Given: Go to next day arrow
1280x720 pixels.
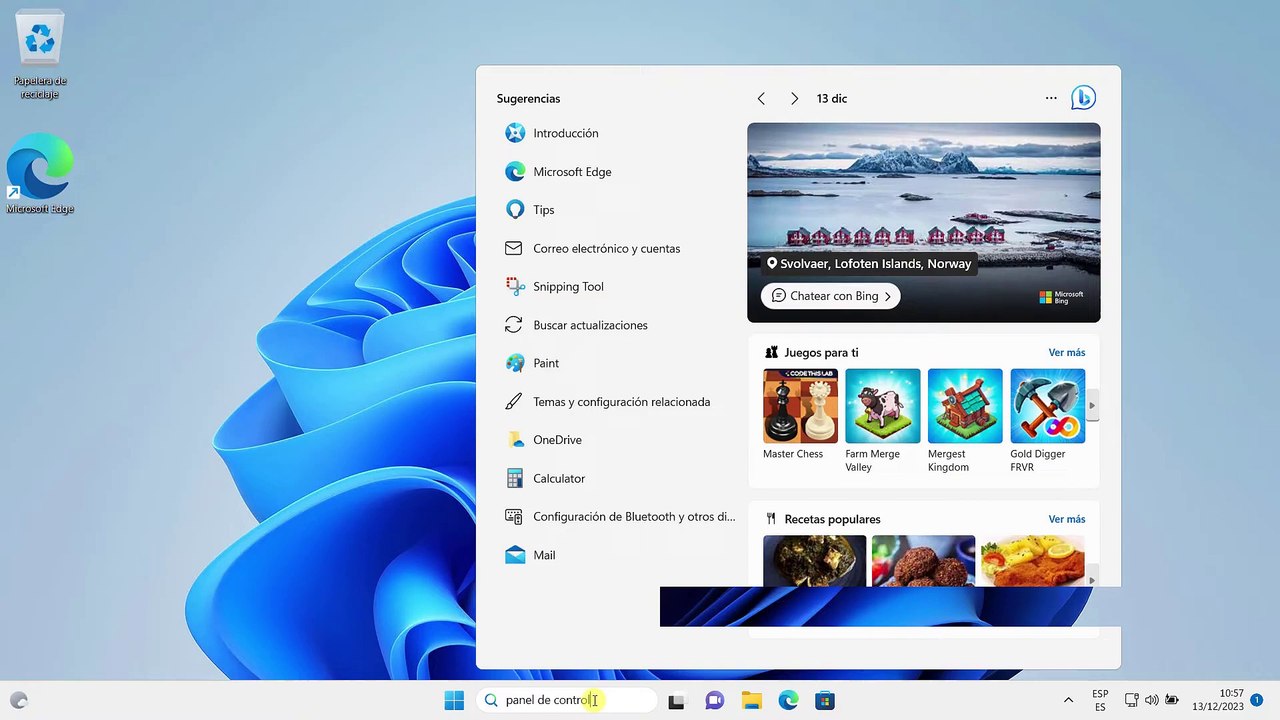Looking at the screenshot, I should coord(794,98).
